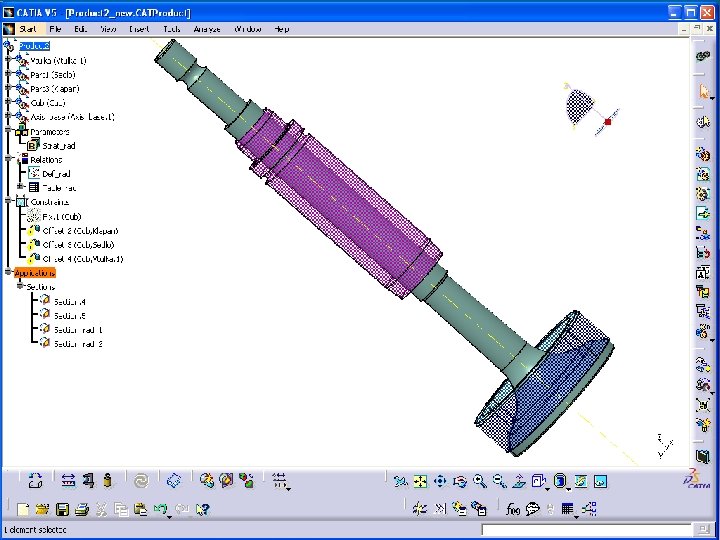This screenshot has width=720, height=540.
Task: Open the Edit menu
Action: coord(80,29)
